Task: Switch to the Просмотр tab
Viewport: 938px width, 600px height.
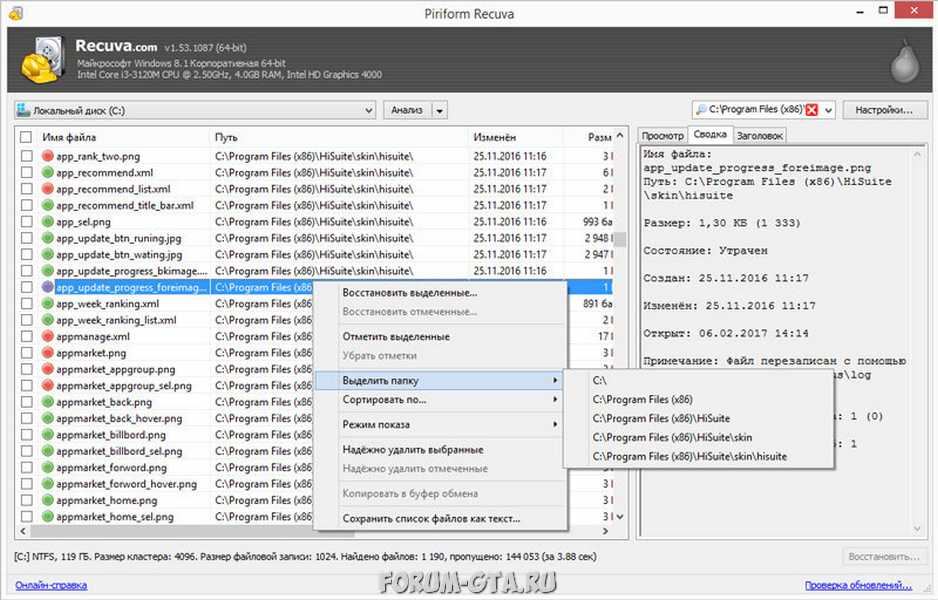Action: click(662, 136)
